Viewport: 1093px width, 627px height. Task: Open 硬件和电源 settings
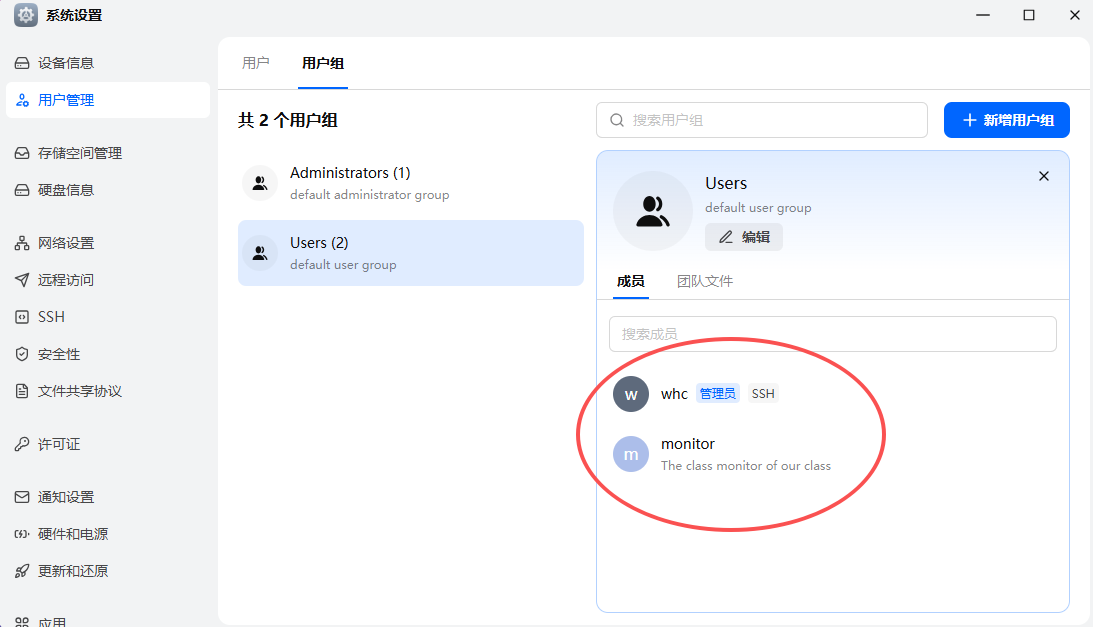[x=107, y=534]
